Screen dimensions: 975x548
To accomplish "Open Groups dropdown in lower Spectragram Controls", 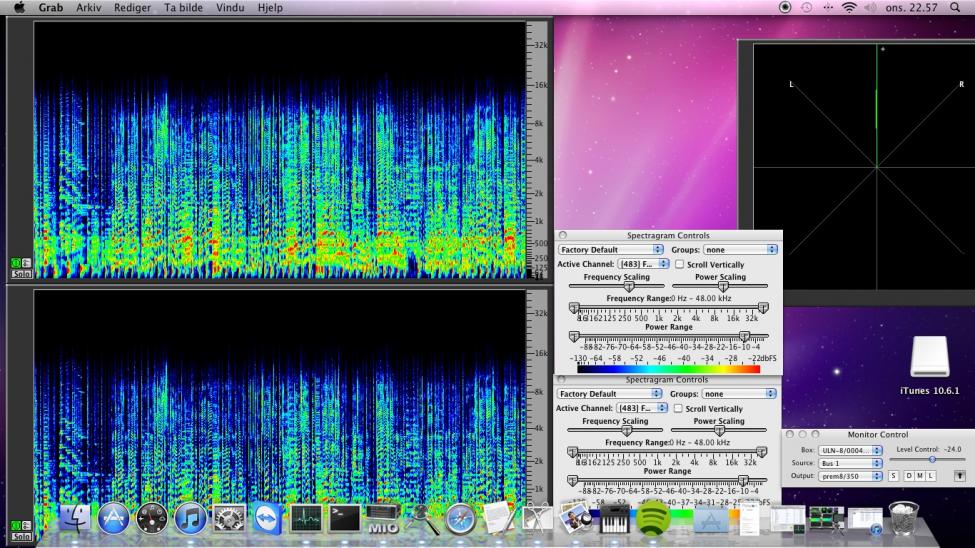I will point(739,394).
